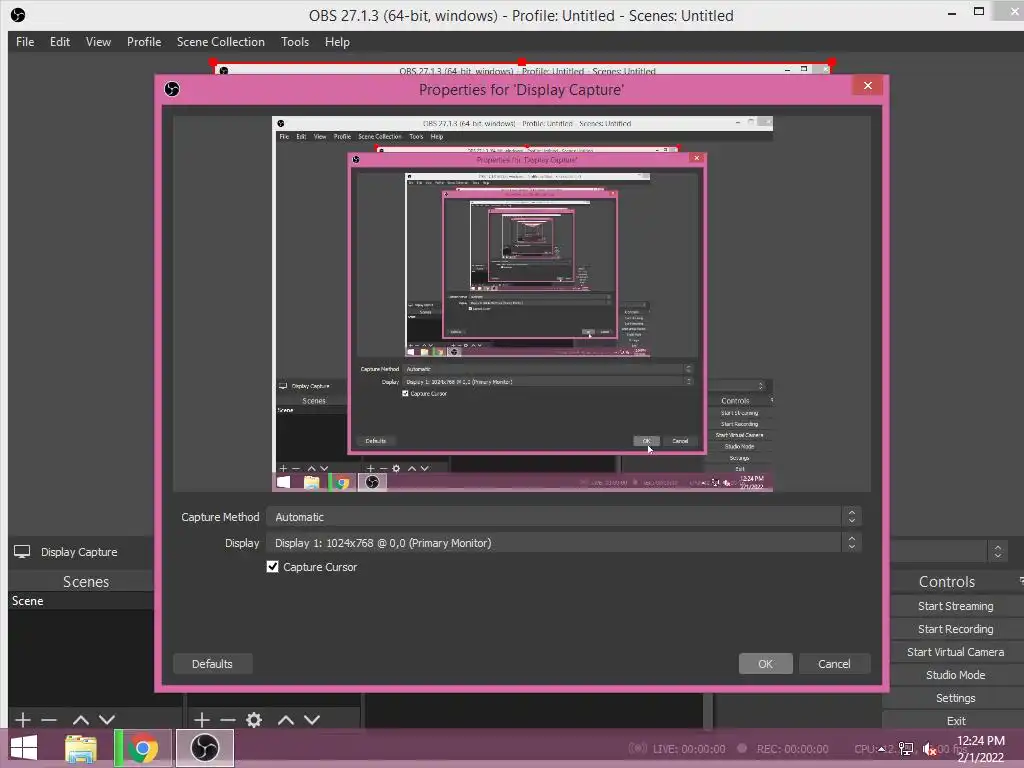Click the Exit button in Controls
Image resolution: width=1024 pixels, height=768 pixels.
click(x=955, y=720)
